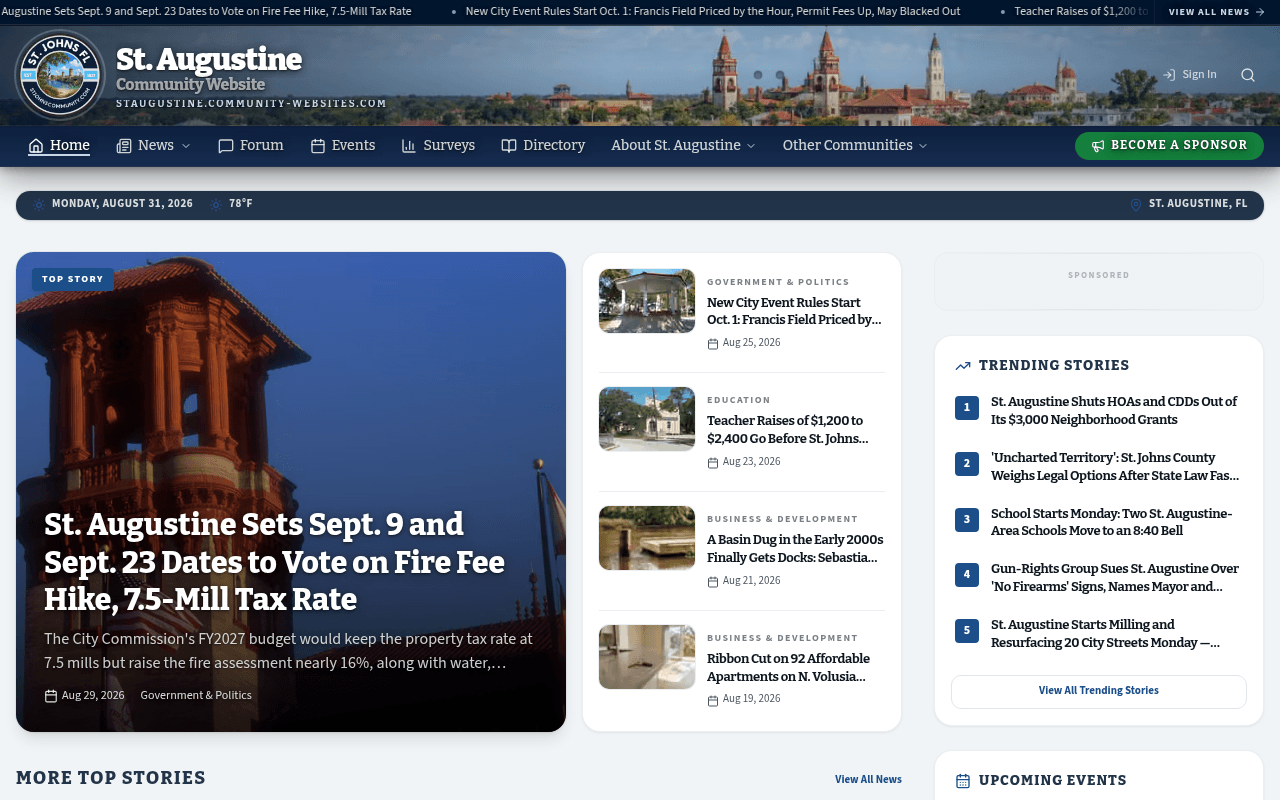The width and height of the screenshot is (1280, 800).
Task: Open the Fire Fee Hike top story headline
Action: [274, 562]
